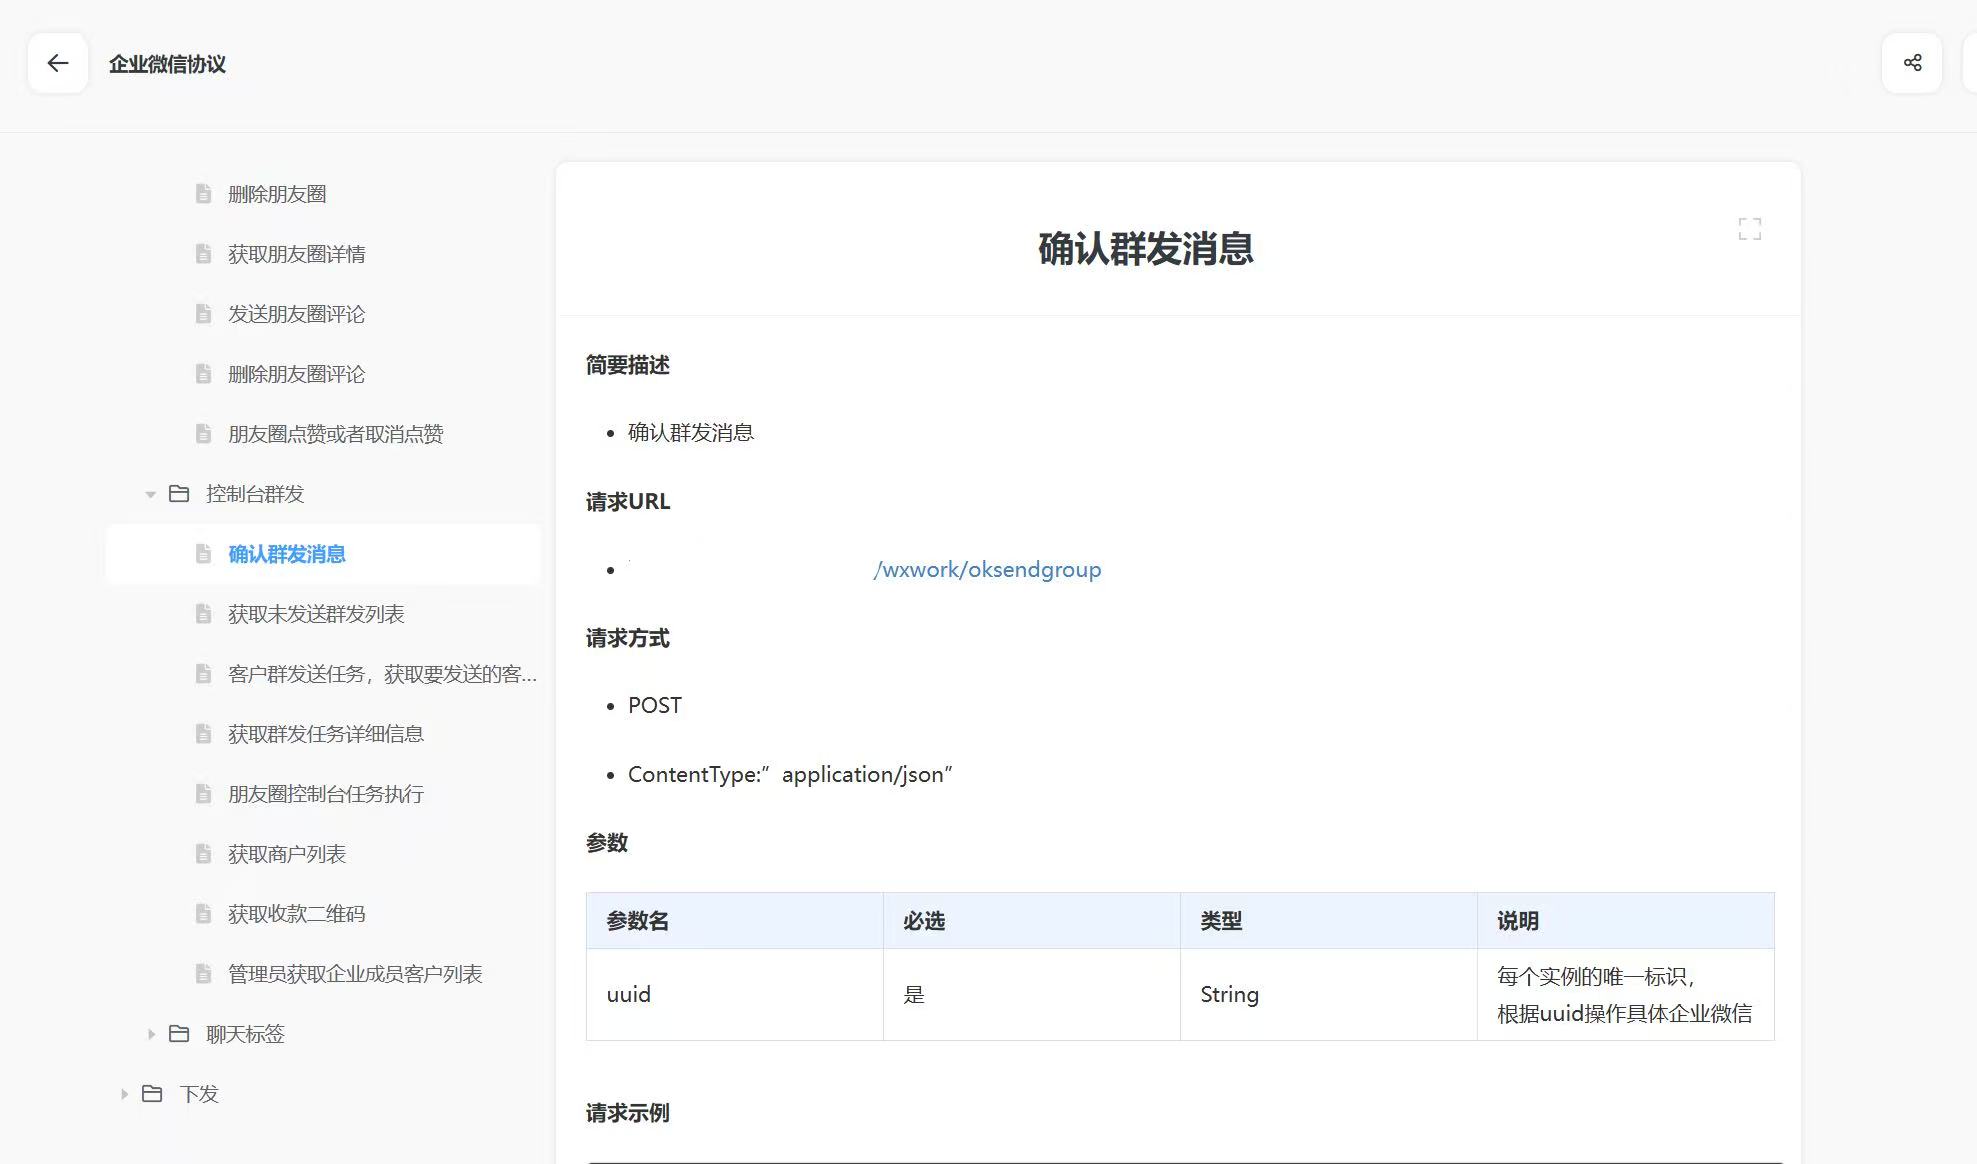Click the back arrow button
The height and width of the screenshot is (1164, 1977).
click(x=58, y=64)
